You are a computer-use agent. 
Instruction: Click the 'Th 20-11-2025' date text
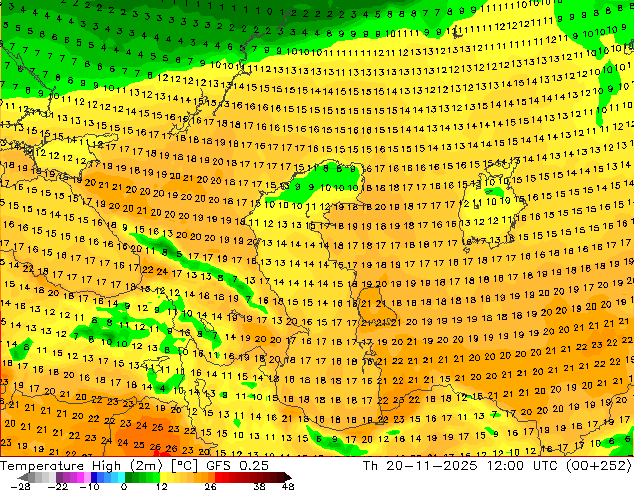[x=420, y=466]
